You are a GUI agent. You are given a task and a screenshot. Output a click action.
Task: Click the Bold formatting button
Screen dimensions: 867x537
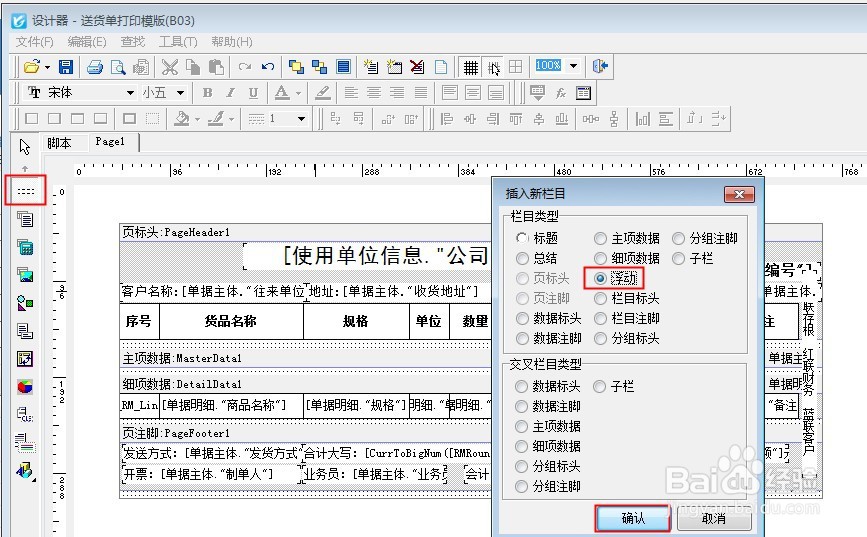point(207,93)
